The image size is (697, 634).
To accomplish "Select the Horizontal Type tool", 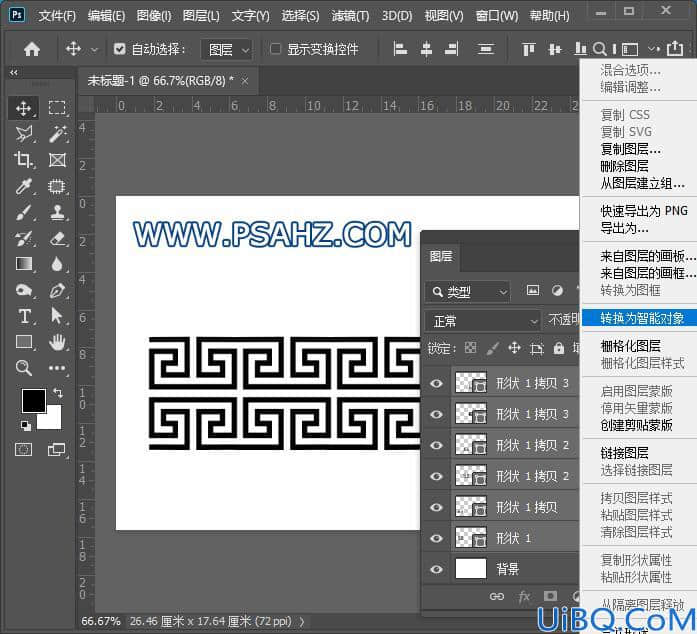I will click(x=24, y=316).
